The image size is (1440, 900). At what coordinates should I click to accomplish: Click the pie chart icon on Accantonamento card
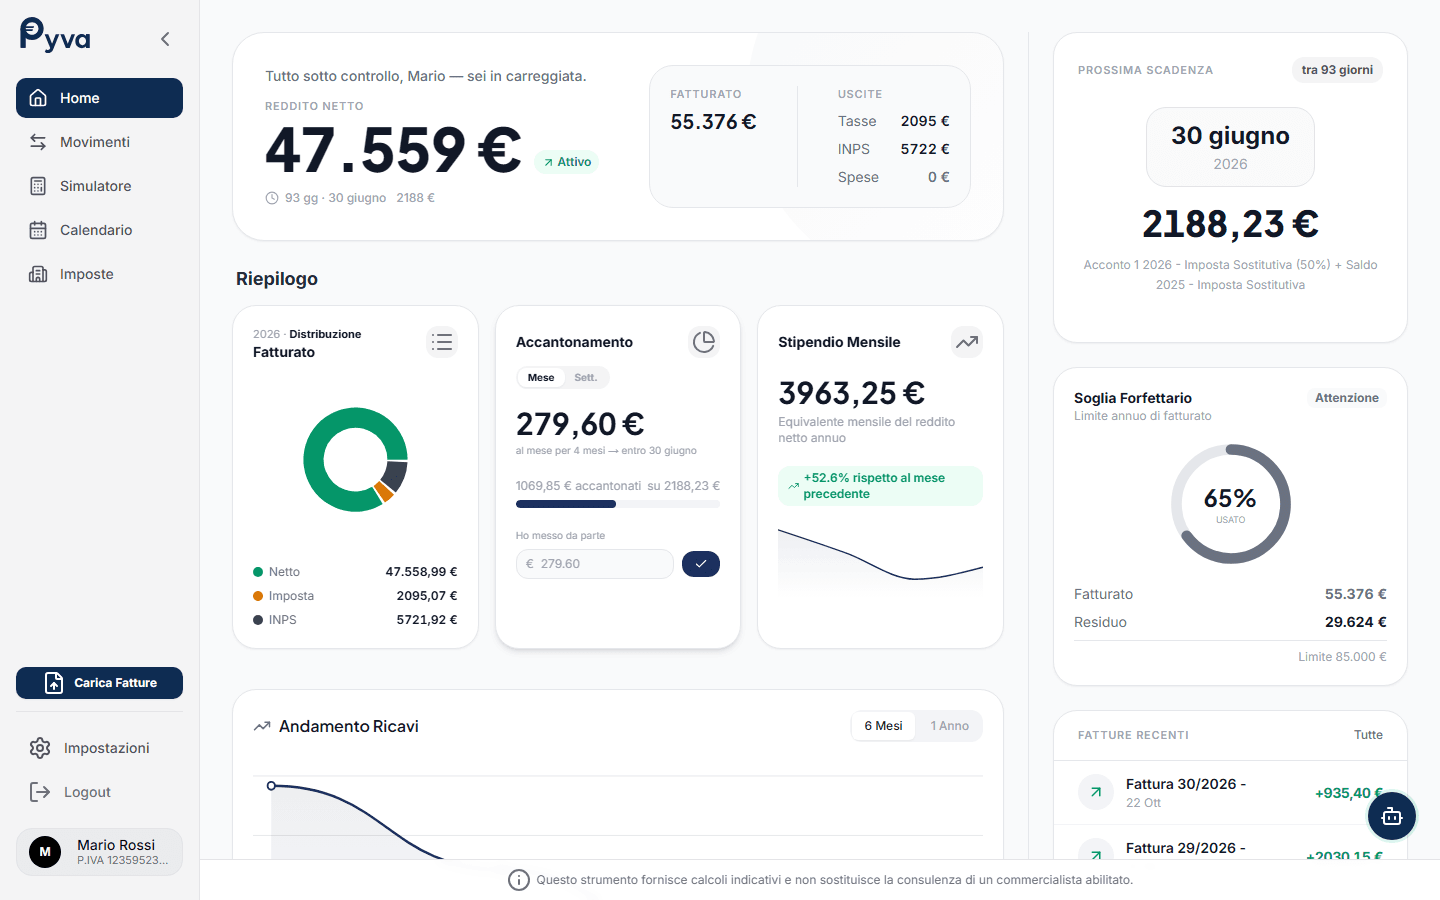pyautogui.click(x=704, y=341)
